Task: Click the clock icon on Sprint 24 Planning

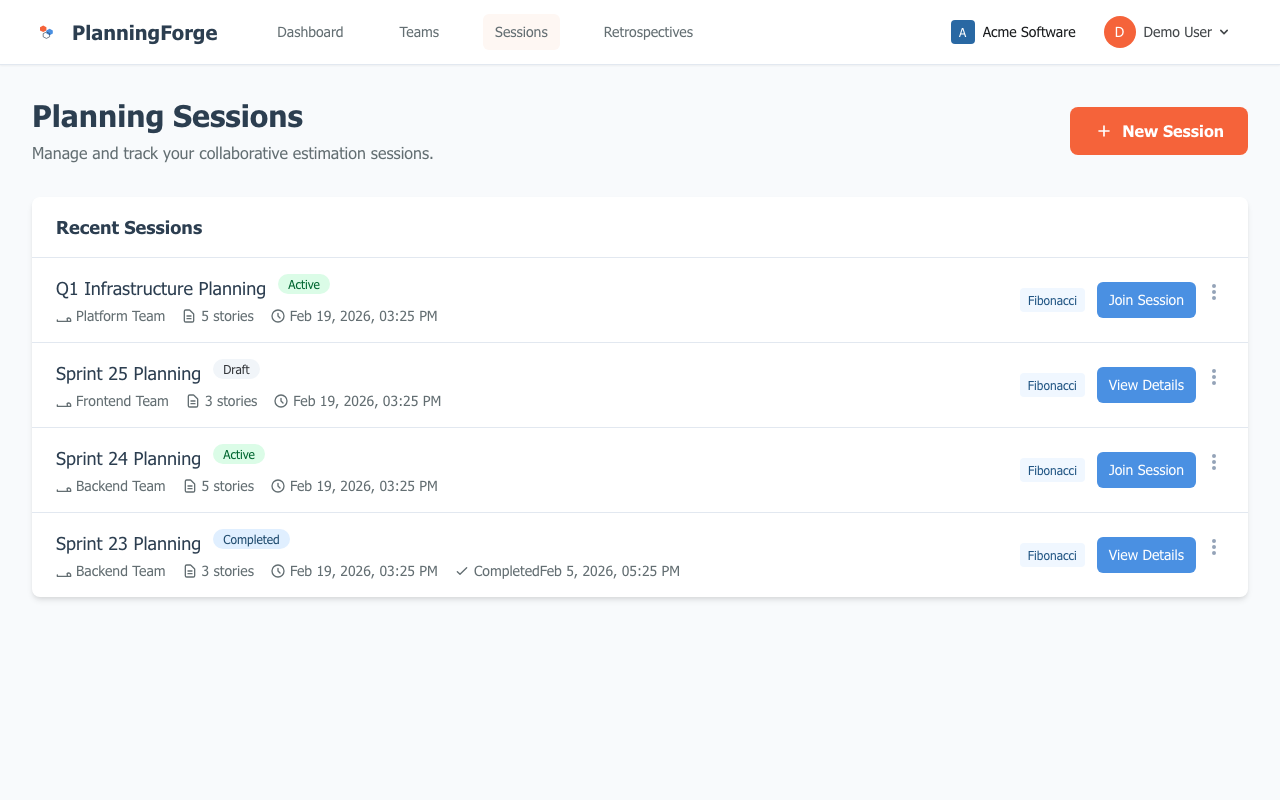Action: coord(277,486)
